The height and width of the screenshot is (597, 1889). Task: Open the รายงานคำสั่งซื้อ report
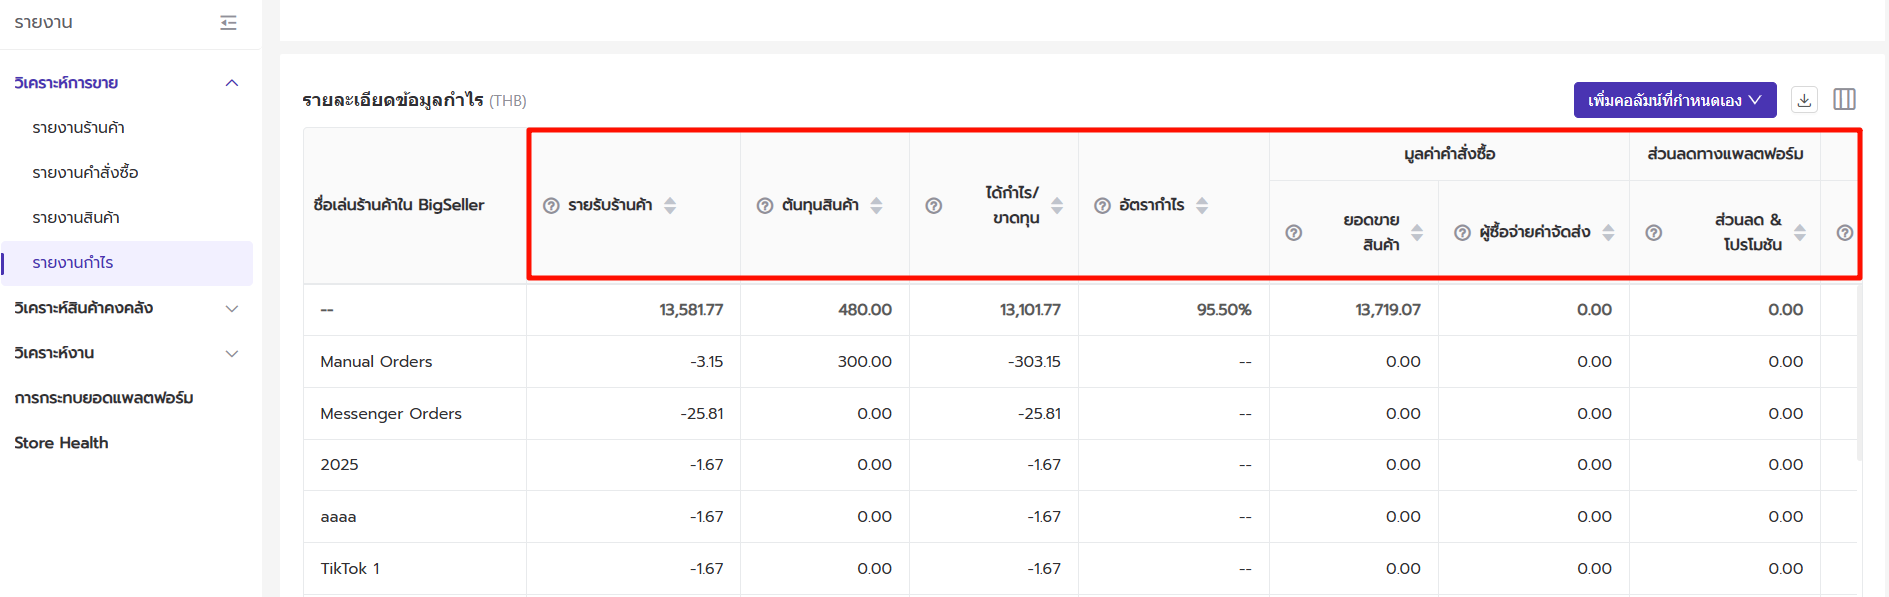(85, 173)
